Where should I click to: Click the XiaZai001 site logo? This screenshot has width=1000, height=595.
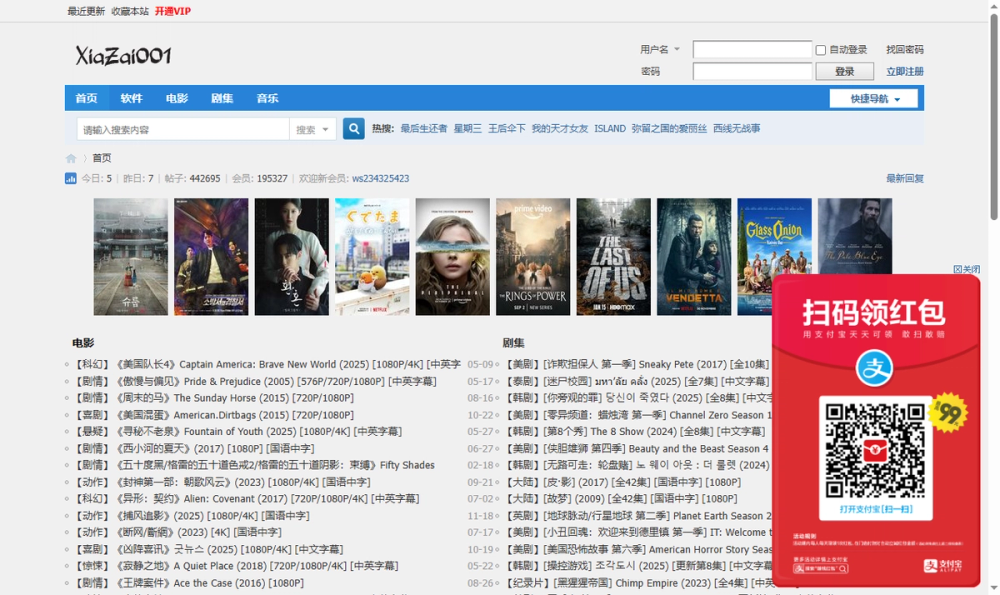coord(123,55)
